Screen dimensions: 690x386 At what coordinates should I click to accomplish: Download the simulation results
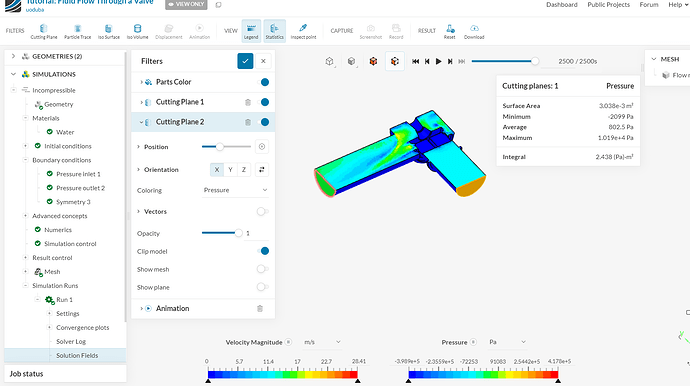click(474, 31)
